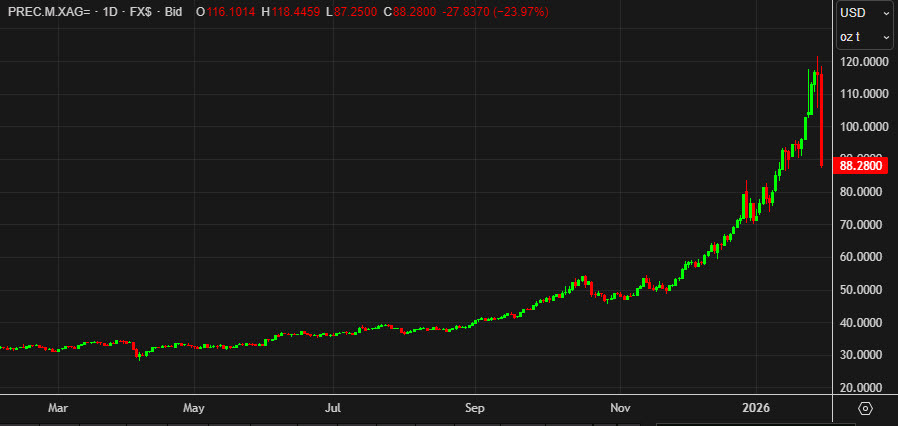The width and height of the screenshot is (898, 426).
Task: Click the May label on time axis
Action: (x=194, y=408)
